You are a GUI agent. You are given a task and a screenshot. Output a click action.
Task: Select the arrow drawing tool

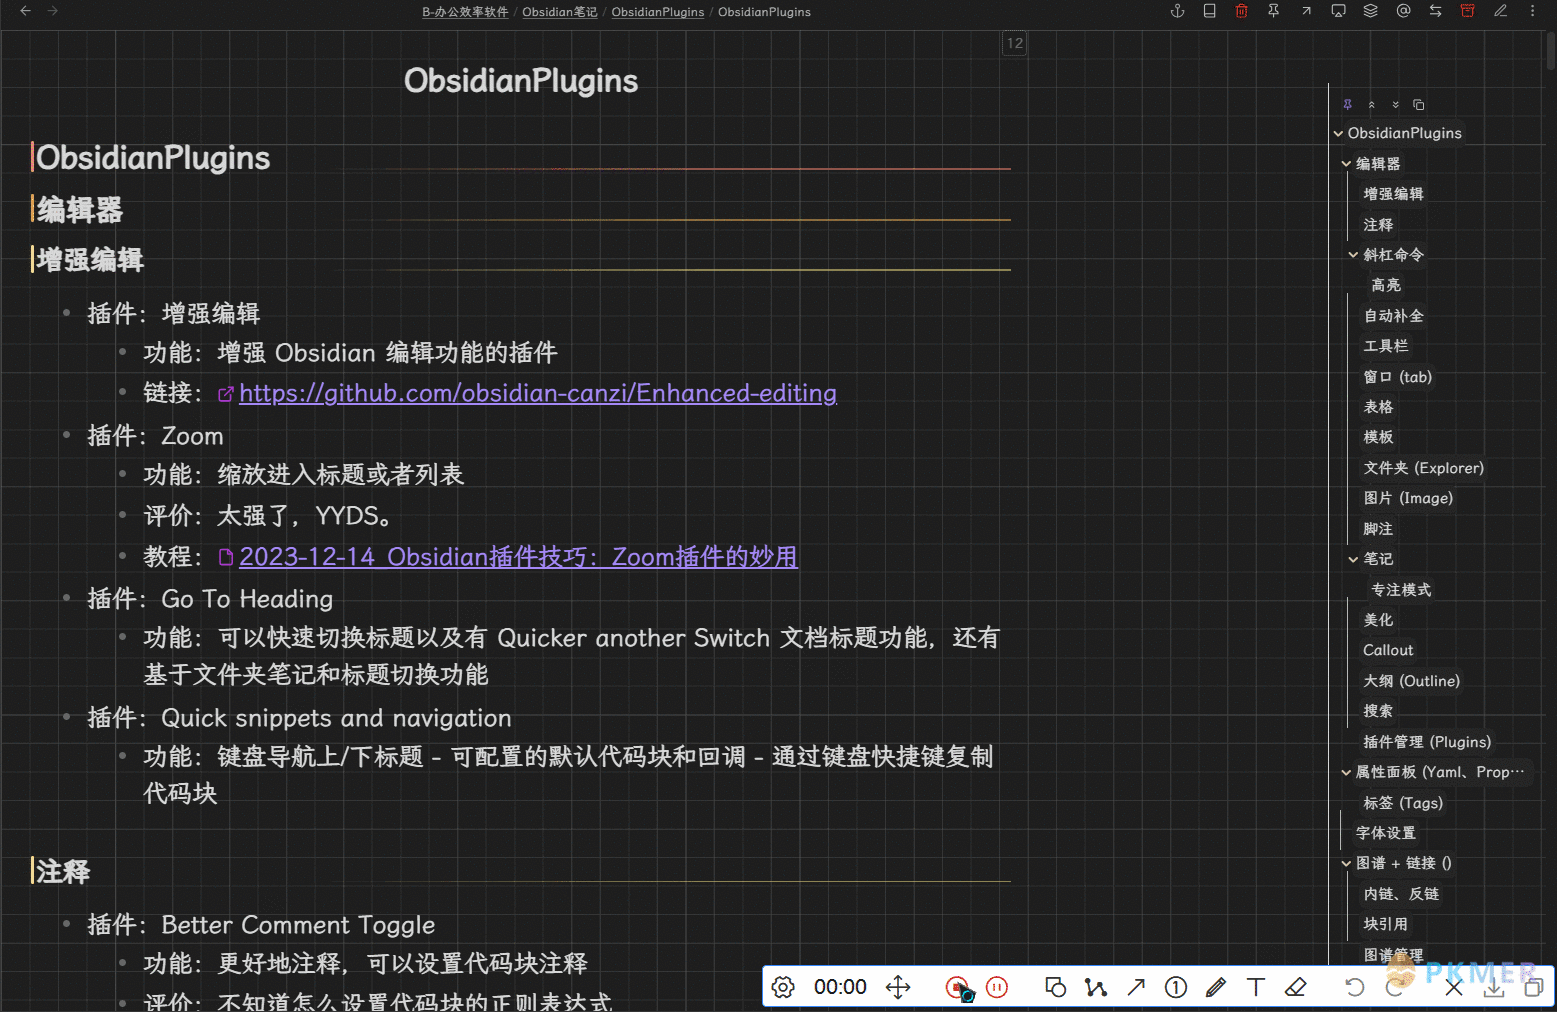tap(1136, 987)
